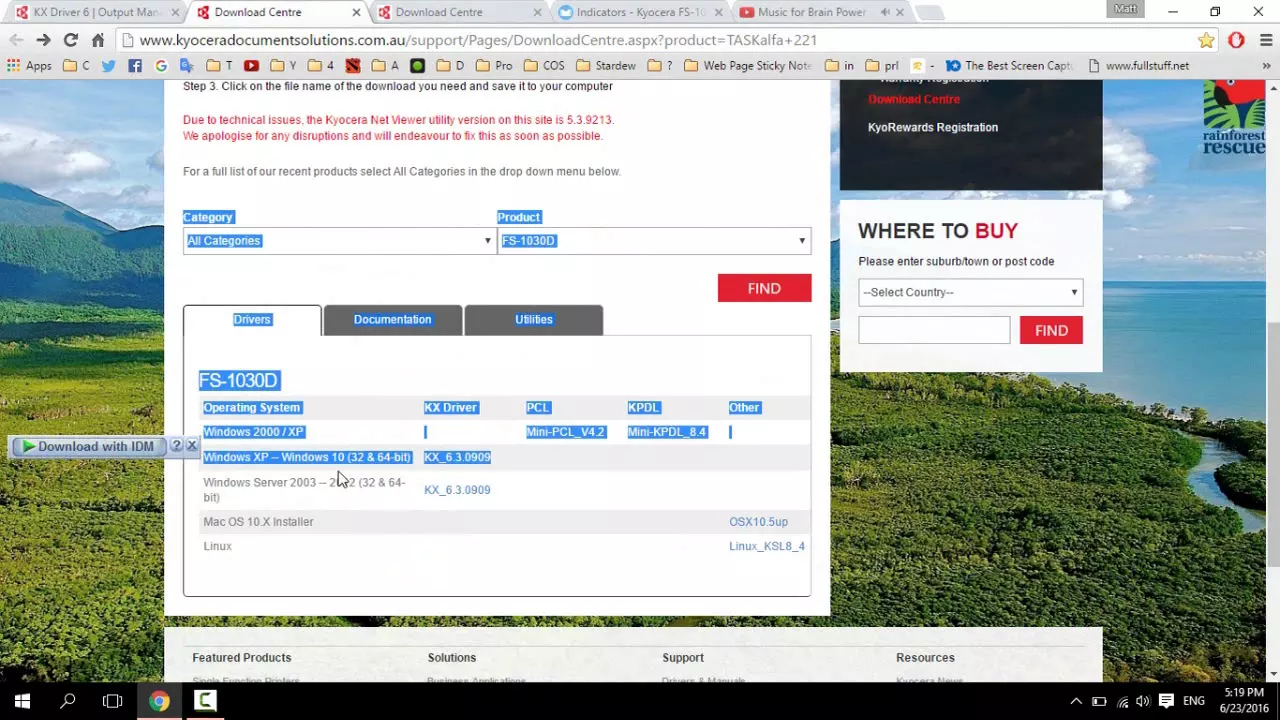Download the Mini-PCL_V4.2 driver

[x=565, y=432]
